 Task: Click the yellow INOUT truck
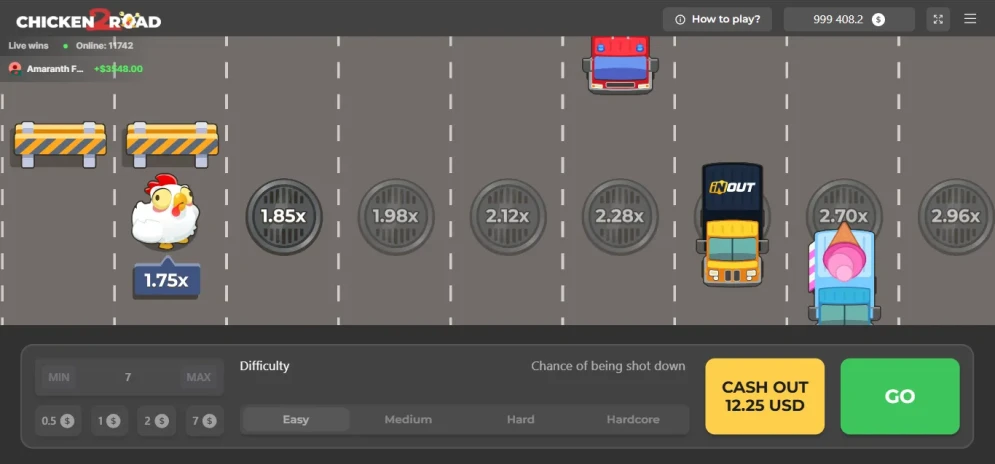pyautogui.click(x=732, y=224)
